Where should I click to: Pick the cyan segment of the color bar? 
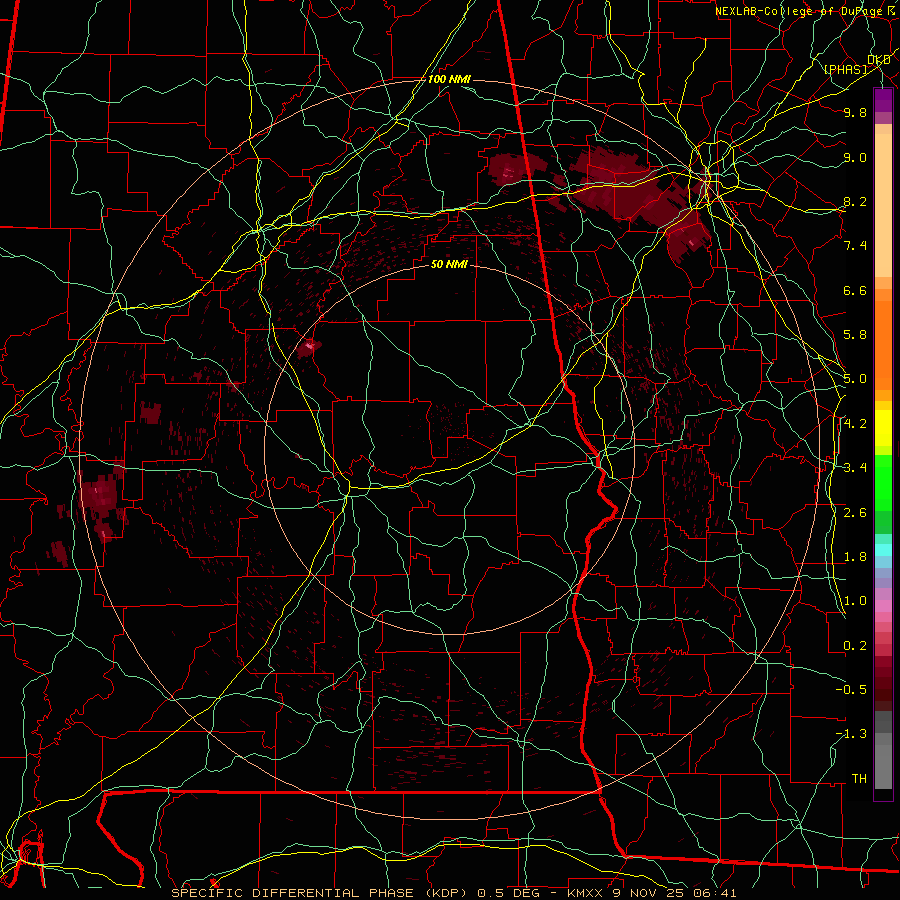click(x=883, y=550)
